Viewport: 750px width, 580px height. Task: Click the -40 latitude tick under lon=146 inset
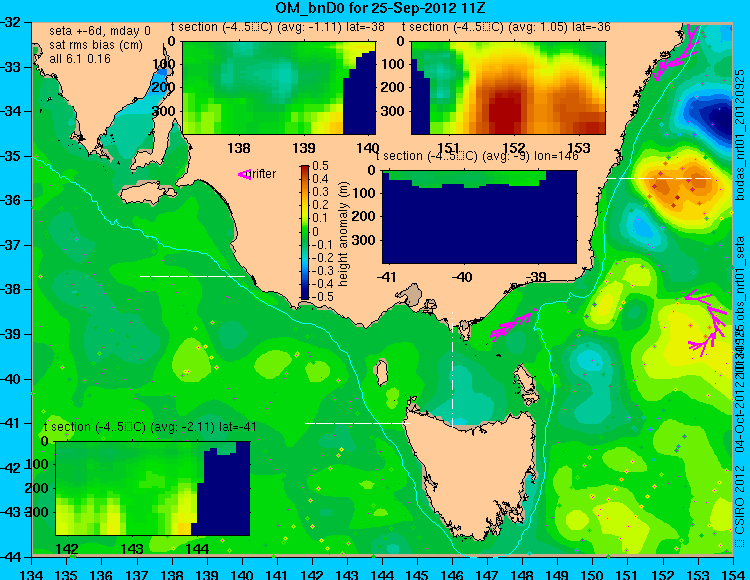462,277
